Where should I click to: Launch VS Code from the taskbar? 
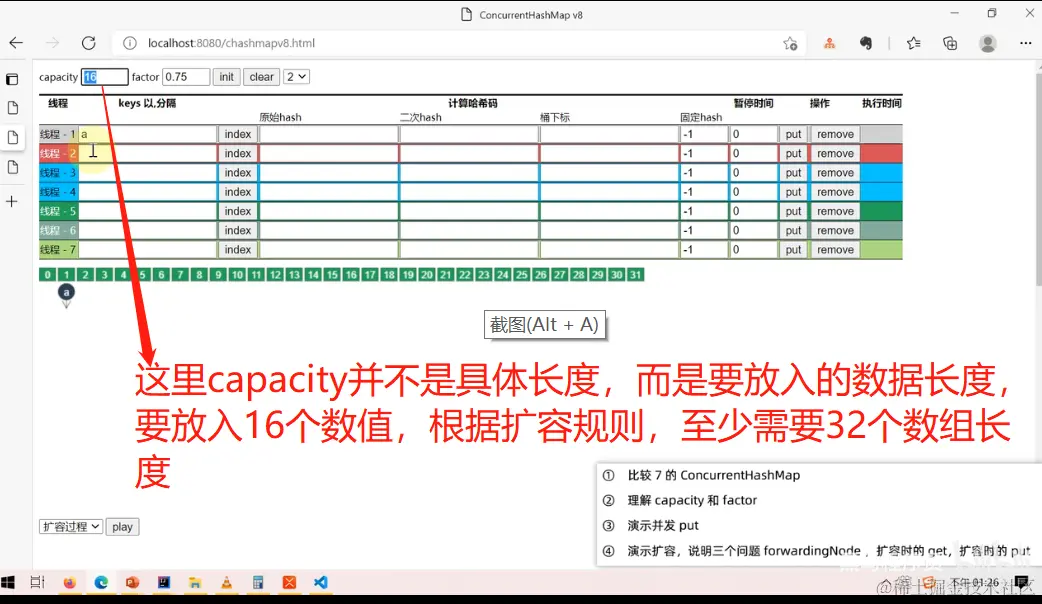tap(320, 581)
